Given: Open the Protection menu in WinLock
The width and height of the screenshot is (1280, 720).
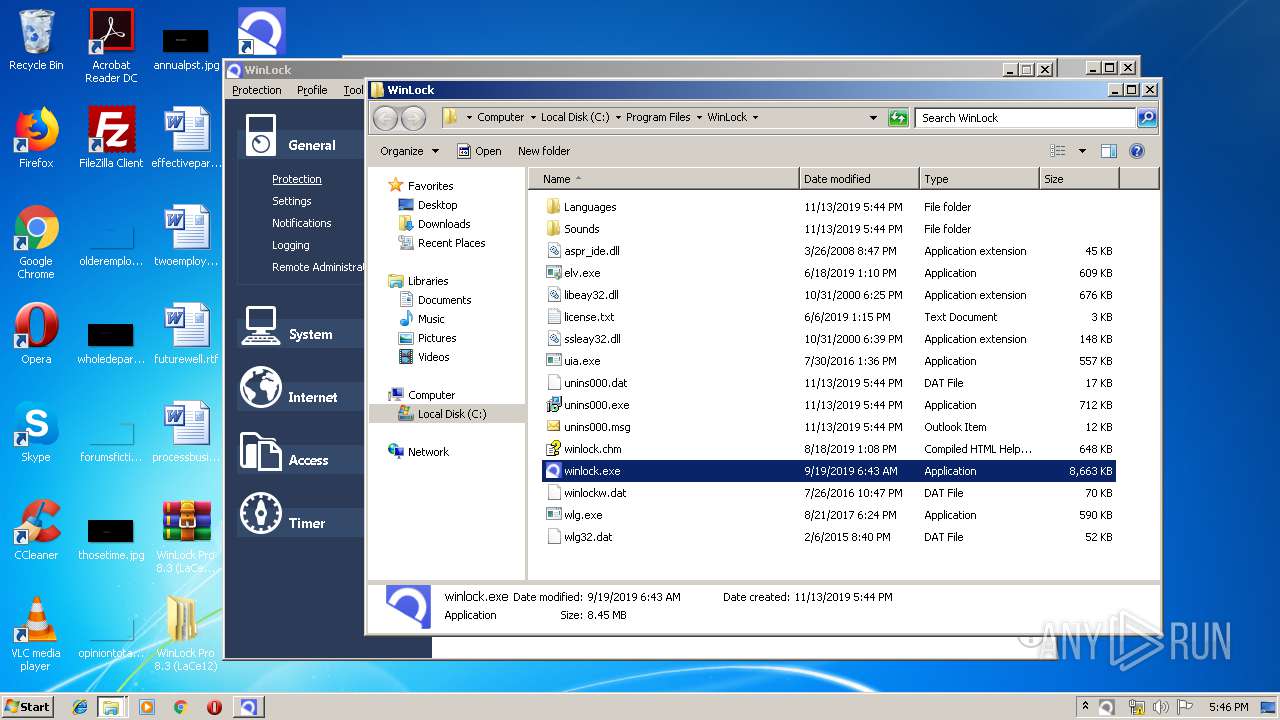Looking at the screenshot, I should tap(257, 90).
